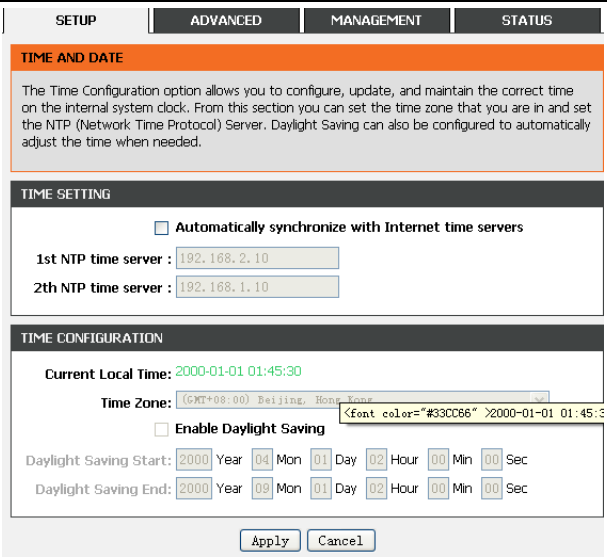Enable automatic sync with Internet time servers

tap(161, 228)
